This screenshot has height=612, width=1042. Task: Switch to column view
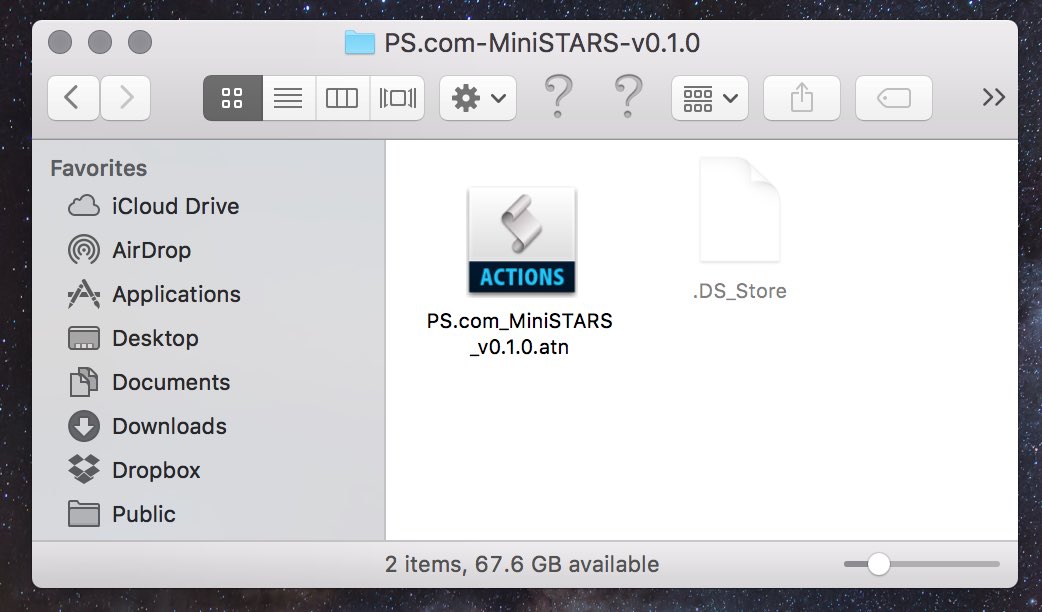click(342, 98)
